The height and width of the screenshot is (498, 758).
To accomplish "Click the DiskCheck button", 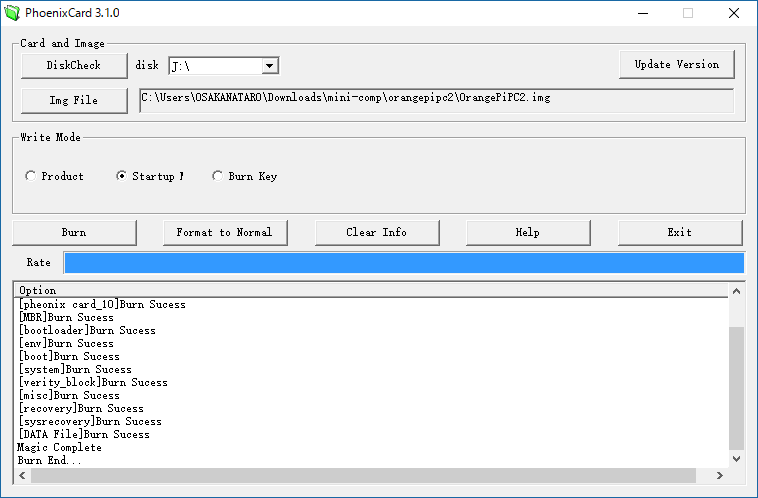I will click(74, 65).
